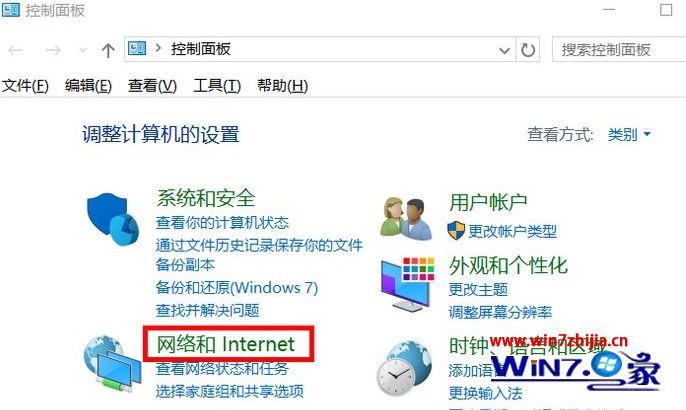This screenshot has height=410, width=686.
Task: Click the System and Security shield icon
Action: [x=112, y=219]
